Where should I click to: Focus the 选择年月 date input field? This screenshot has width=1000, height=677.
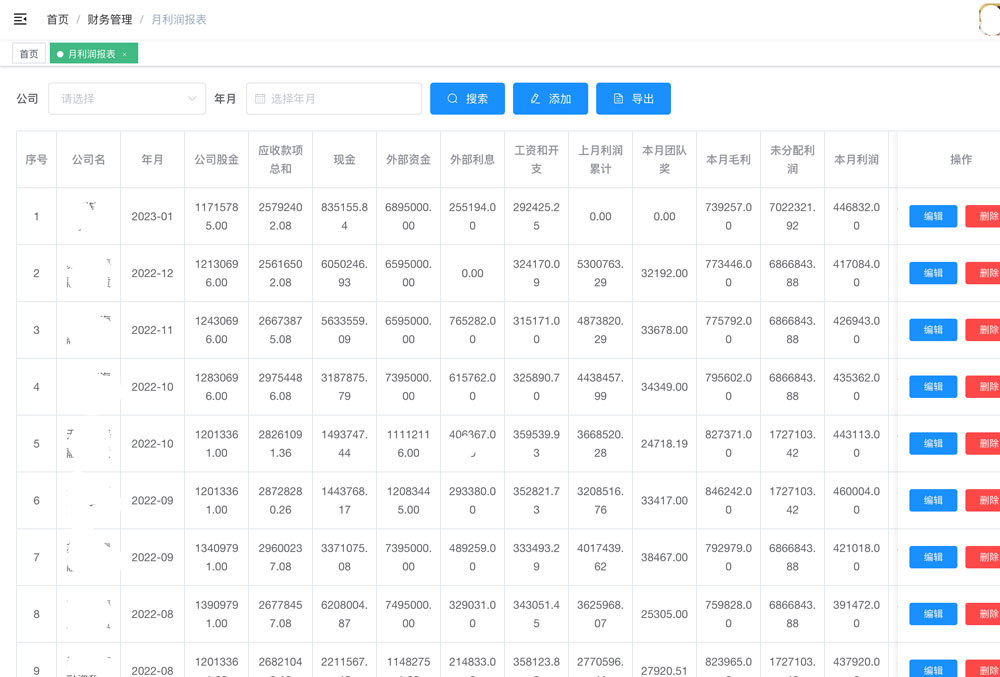[x=340, y=99]
